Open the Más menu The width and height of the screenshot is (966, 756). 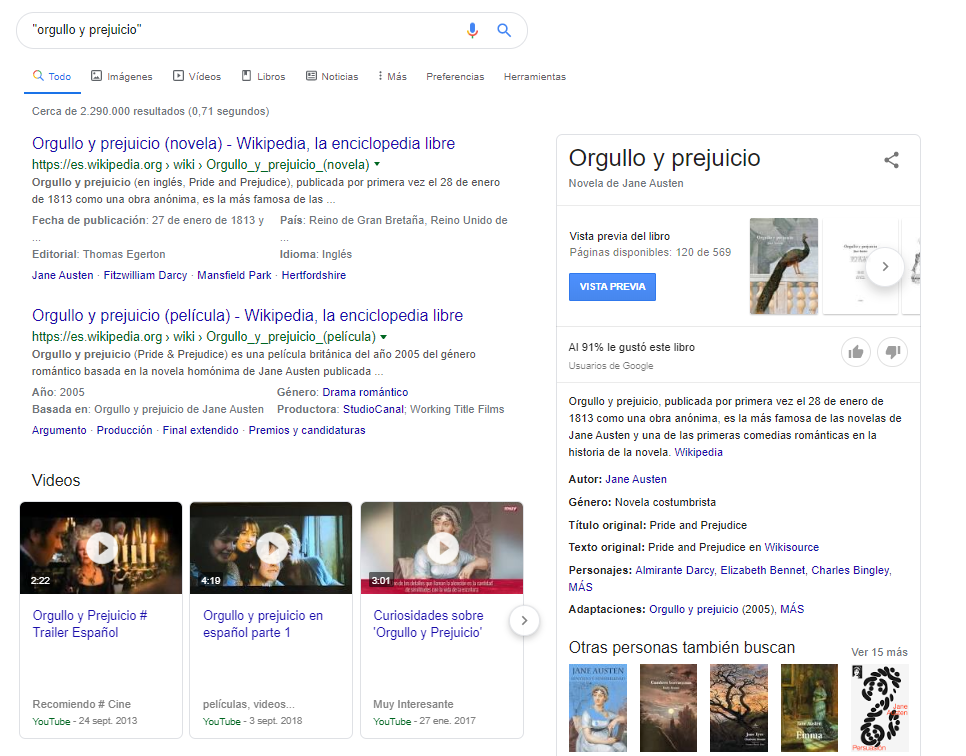coord(395,76)
